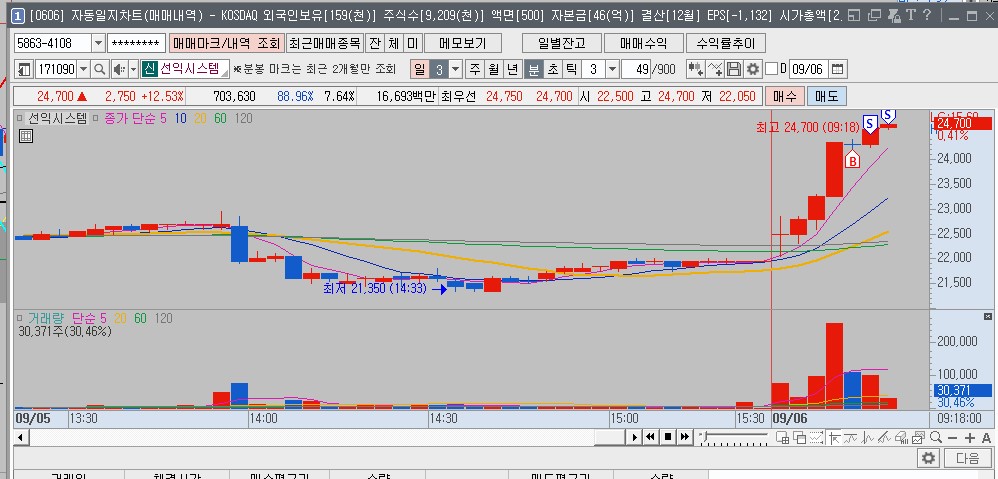Click the chart zoom range slider
This screenshot has width=998, height=479.
coord(734,437)
